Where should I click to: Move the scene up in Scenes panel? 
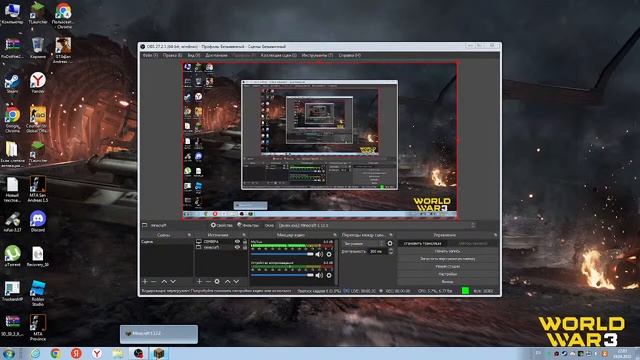tap(164, 282)
